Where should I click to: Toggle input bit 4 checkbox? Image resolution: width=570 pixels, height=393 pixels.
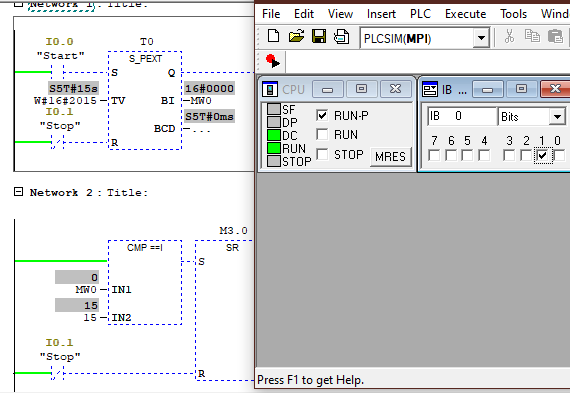click(x=484, y=156)
